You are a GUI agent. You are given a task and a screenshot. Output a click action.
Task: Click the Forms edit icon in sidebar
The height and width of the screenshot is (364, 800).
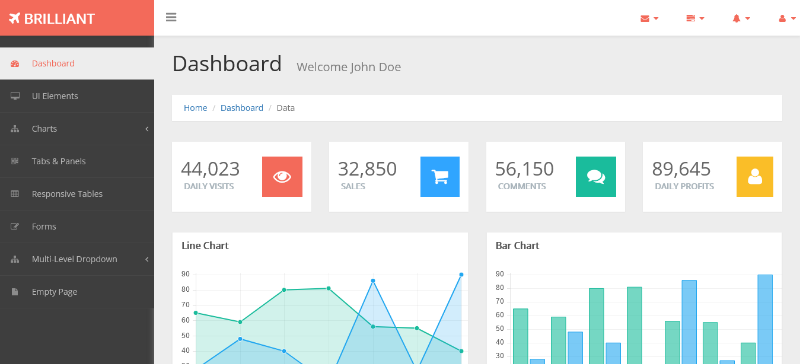point(15,227)
